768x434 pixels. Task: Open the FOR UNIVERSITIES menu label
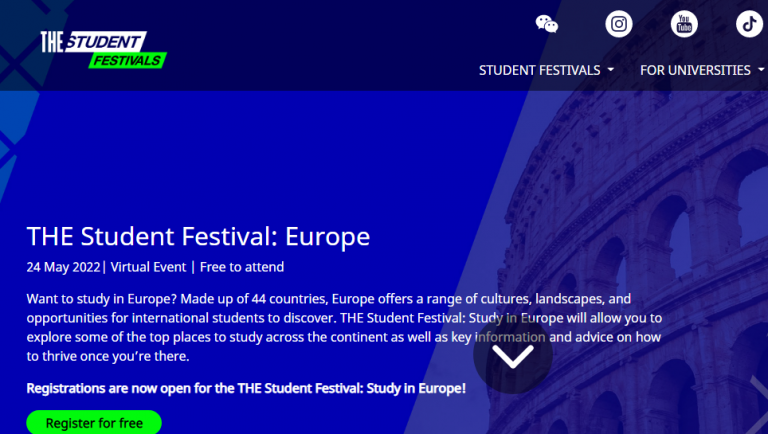click(x=695, y=71)
